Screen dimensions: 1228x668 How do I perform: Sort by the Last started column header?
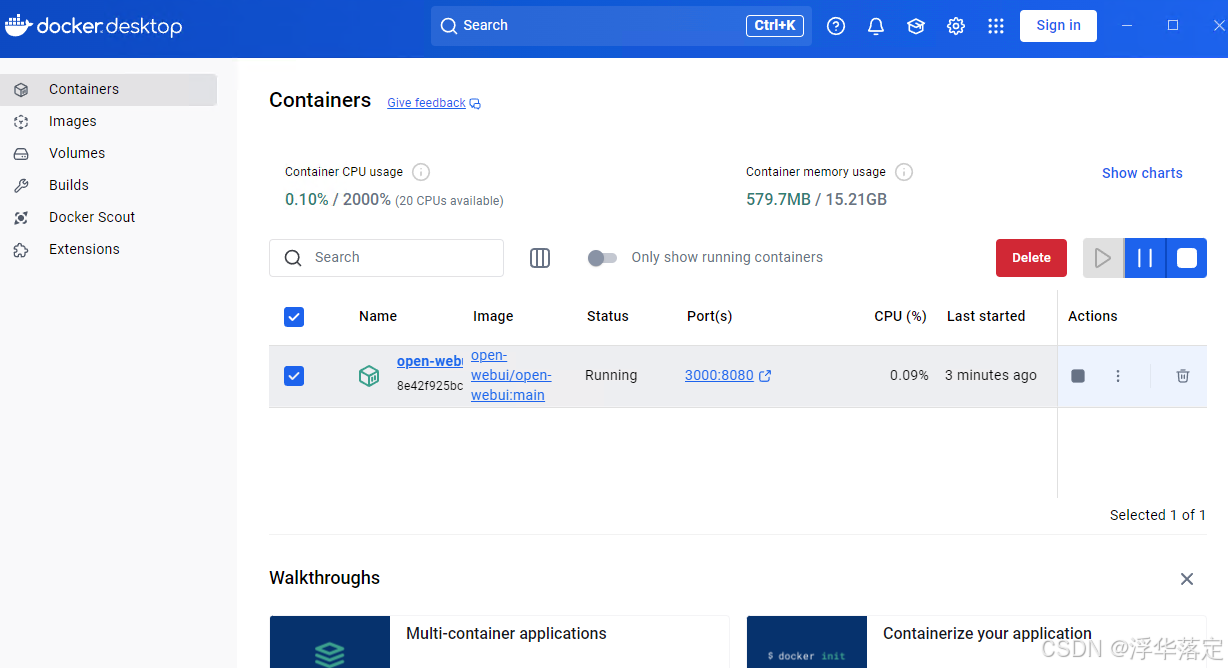(x=986, y=317)
